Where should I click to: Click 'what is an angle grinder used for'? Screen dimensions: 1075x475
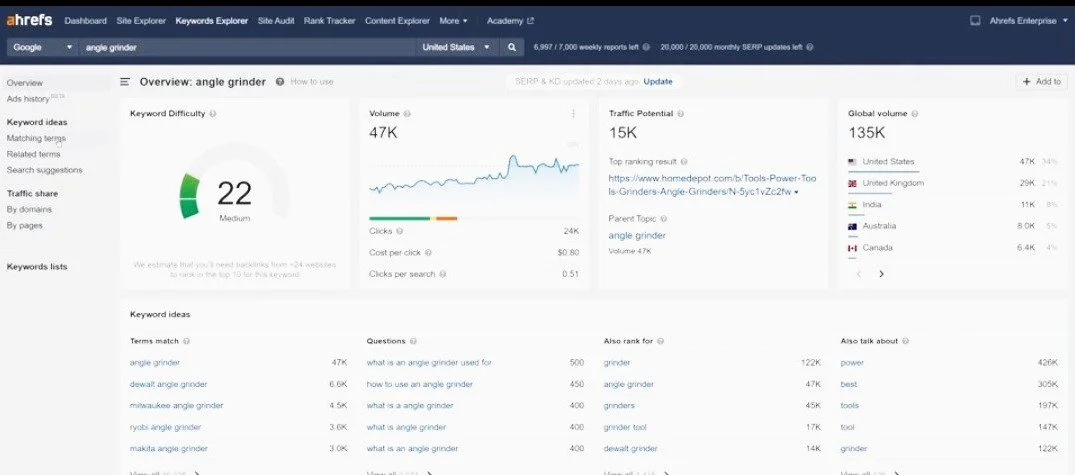click(x=429, y=363)
